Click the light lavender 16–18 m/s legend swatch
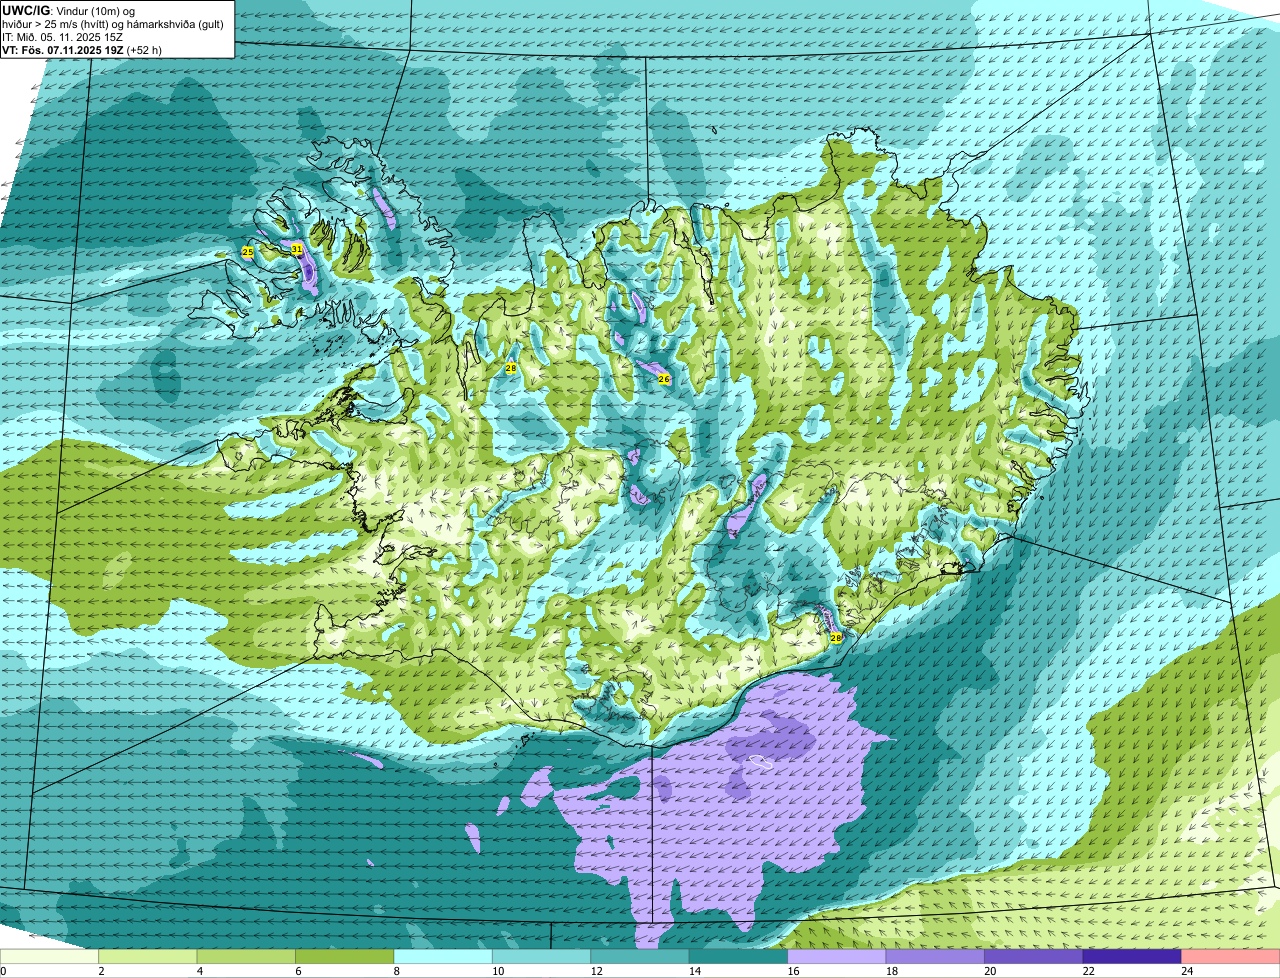Image resolution: width=1280 pixels, height=978 pixels. pyautogui.click(x=837, y=957)
